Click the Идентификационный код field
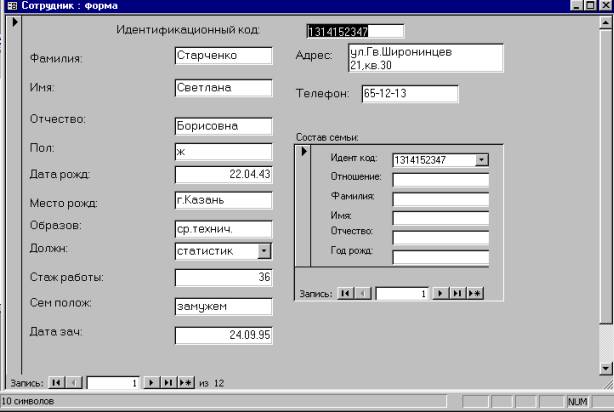The height and width of the screenshot is (412, 614). [x=355, y=31]
